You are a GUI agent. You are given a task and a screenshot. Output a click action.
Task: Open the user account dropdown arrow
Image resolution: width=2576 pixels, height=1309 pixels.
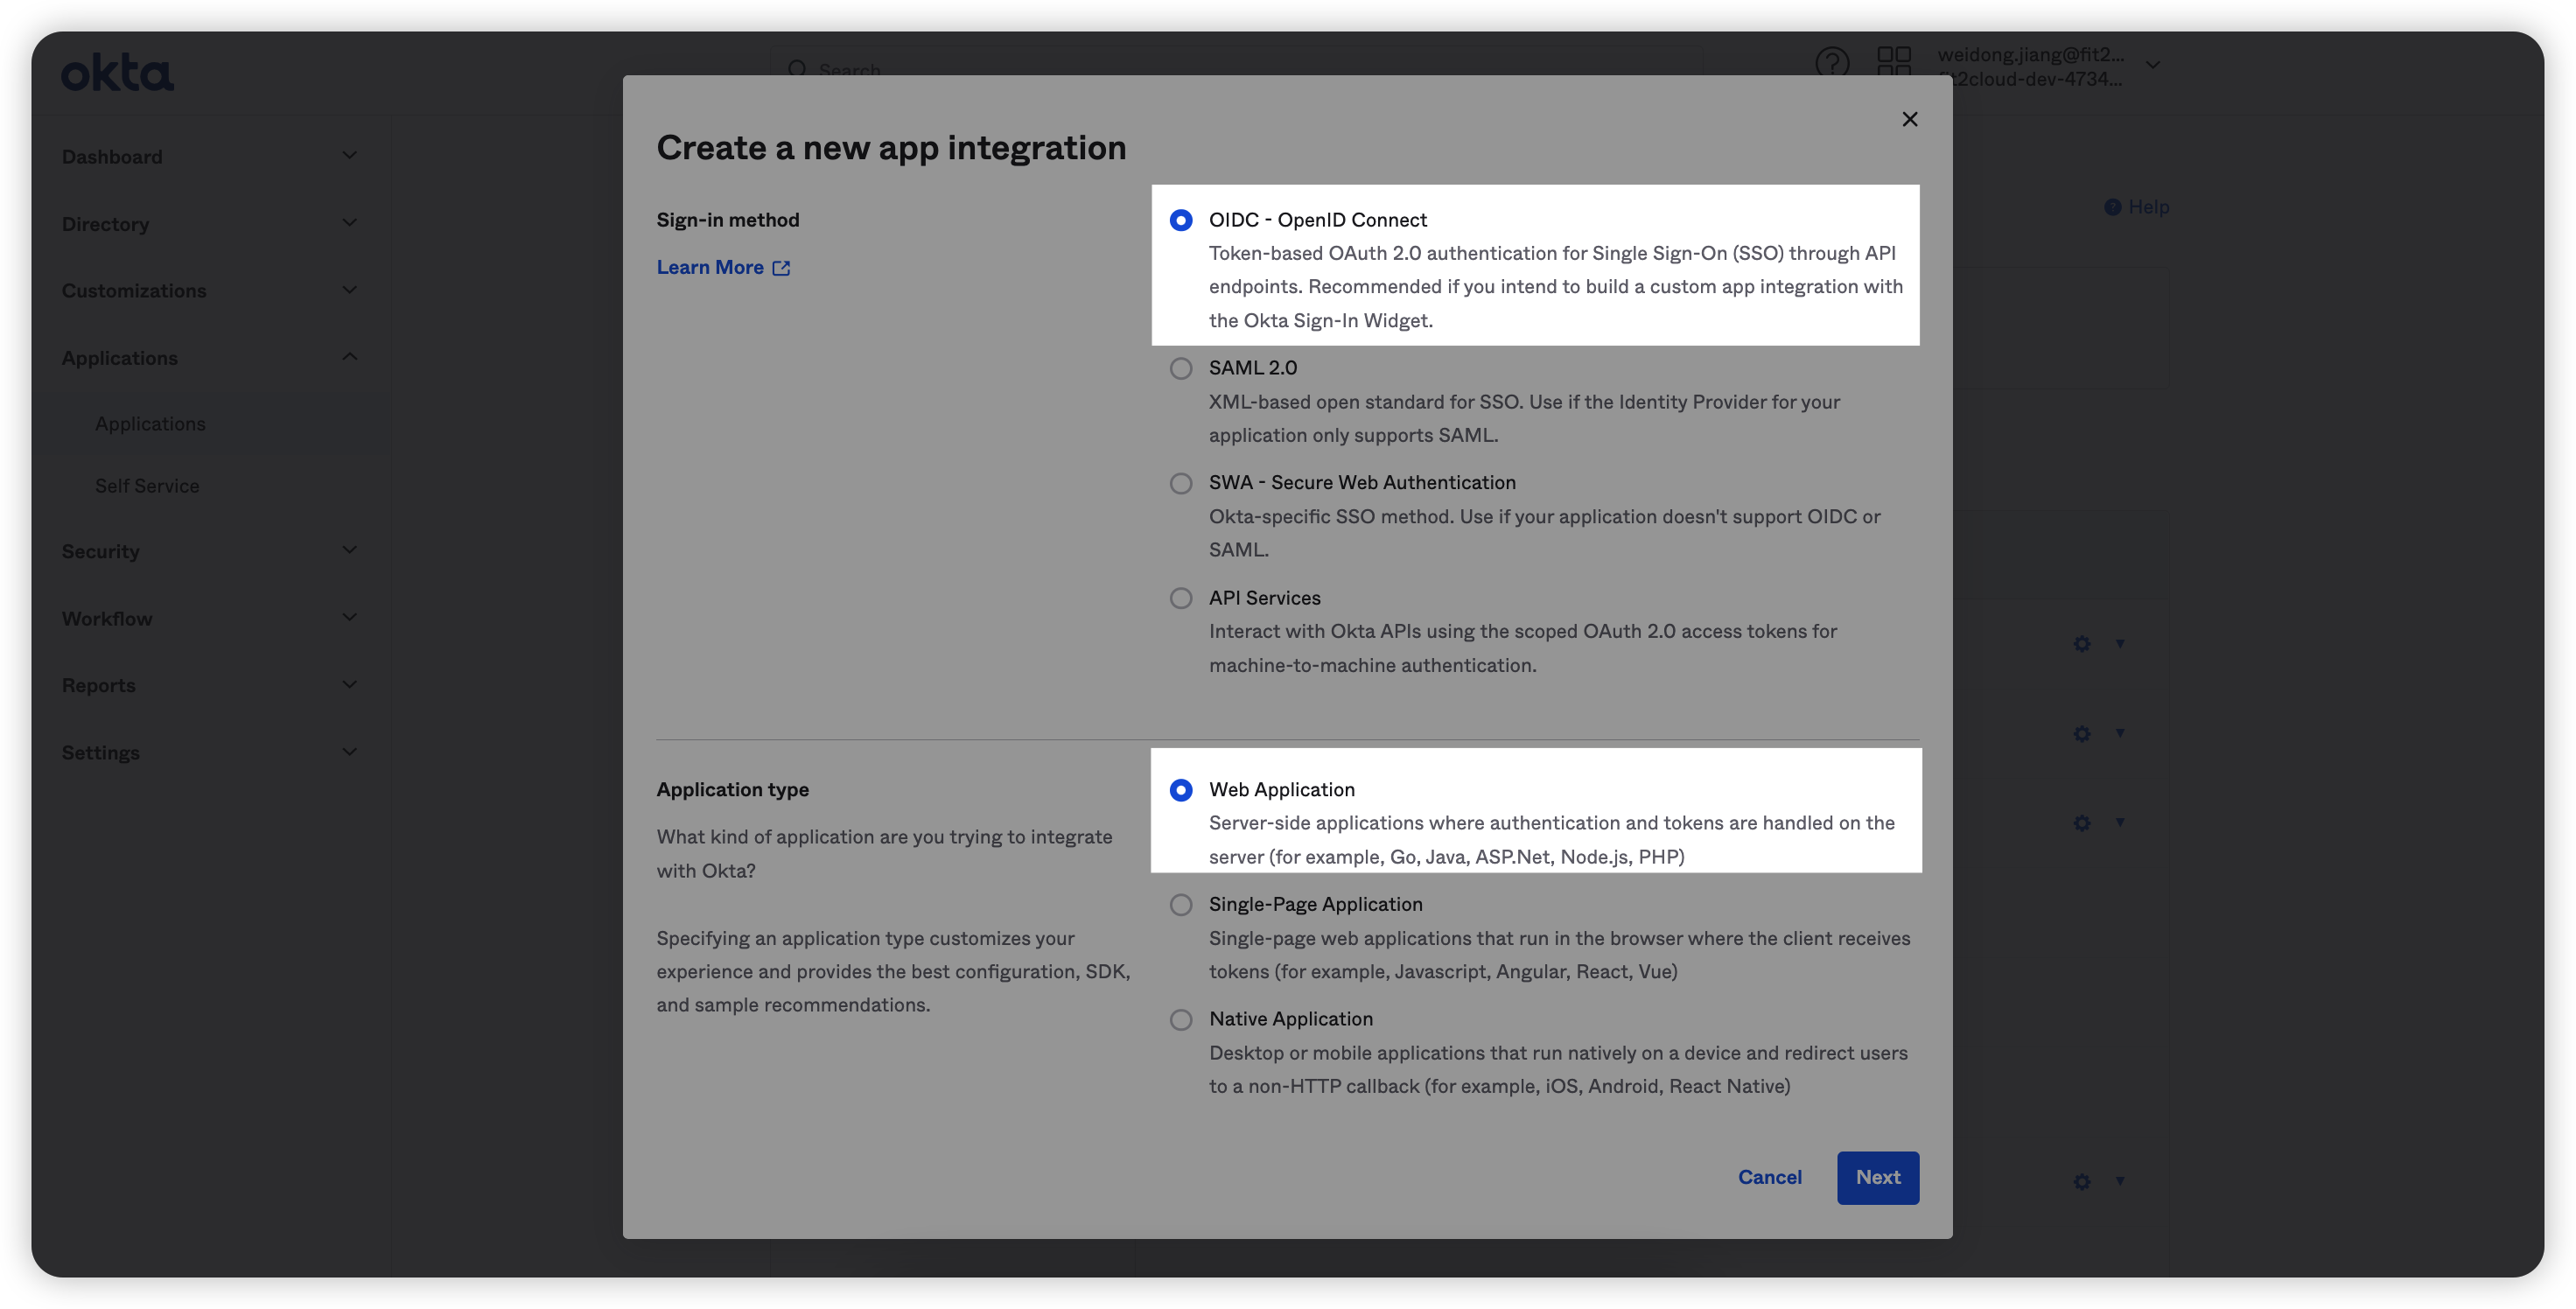tap(2153, 65)
